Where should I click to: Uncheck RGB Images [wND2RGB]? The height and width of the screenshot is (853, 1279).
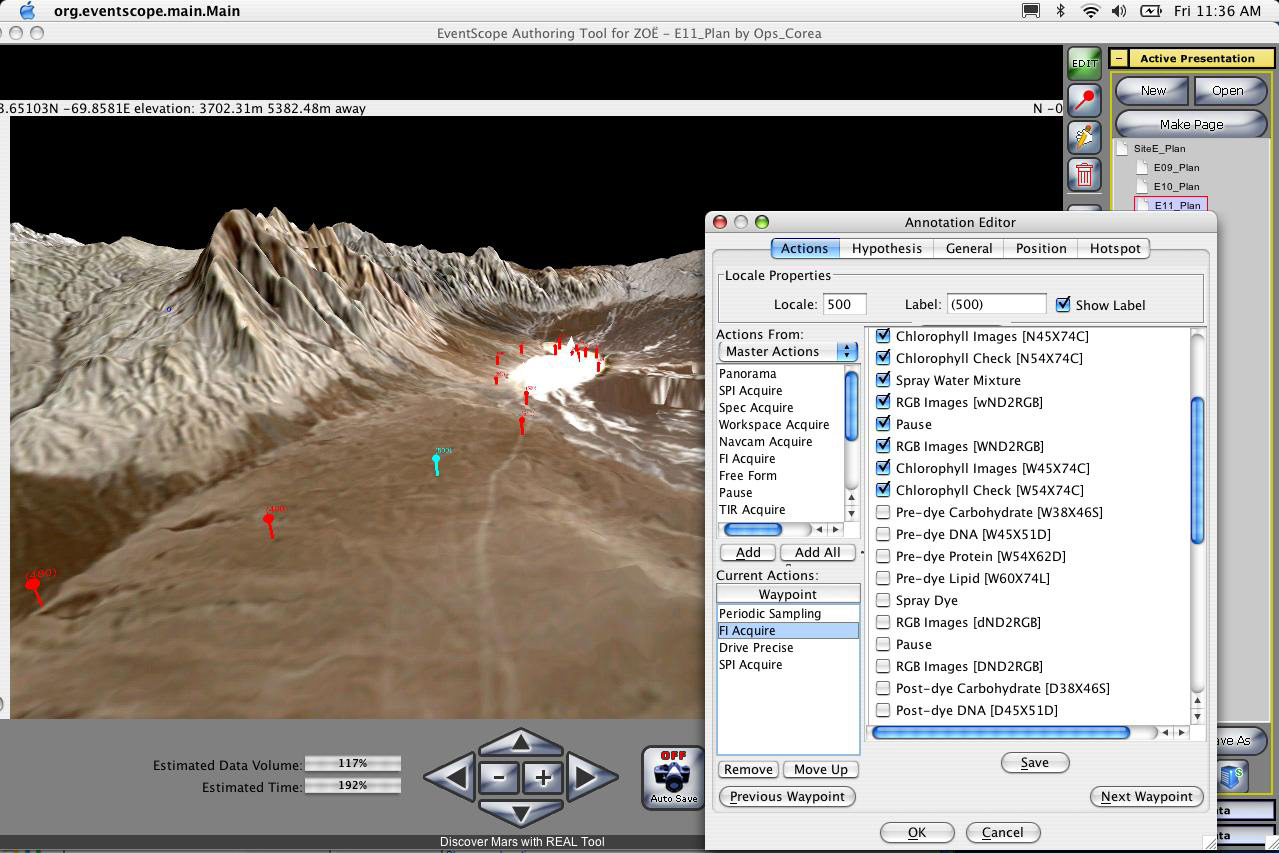tap(883, 402)
